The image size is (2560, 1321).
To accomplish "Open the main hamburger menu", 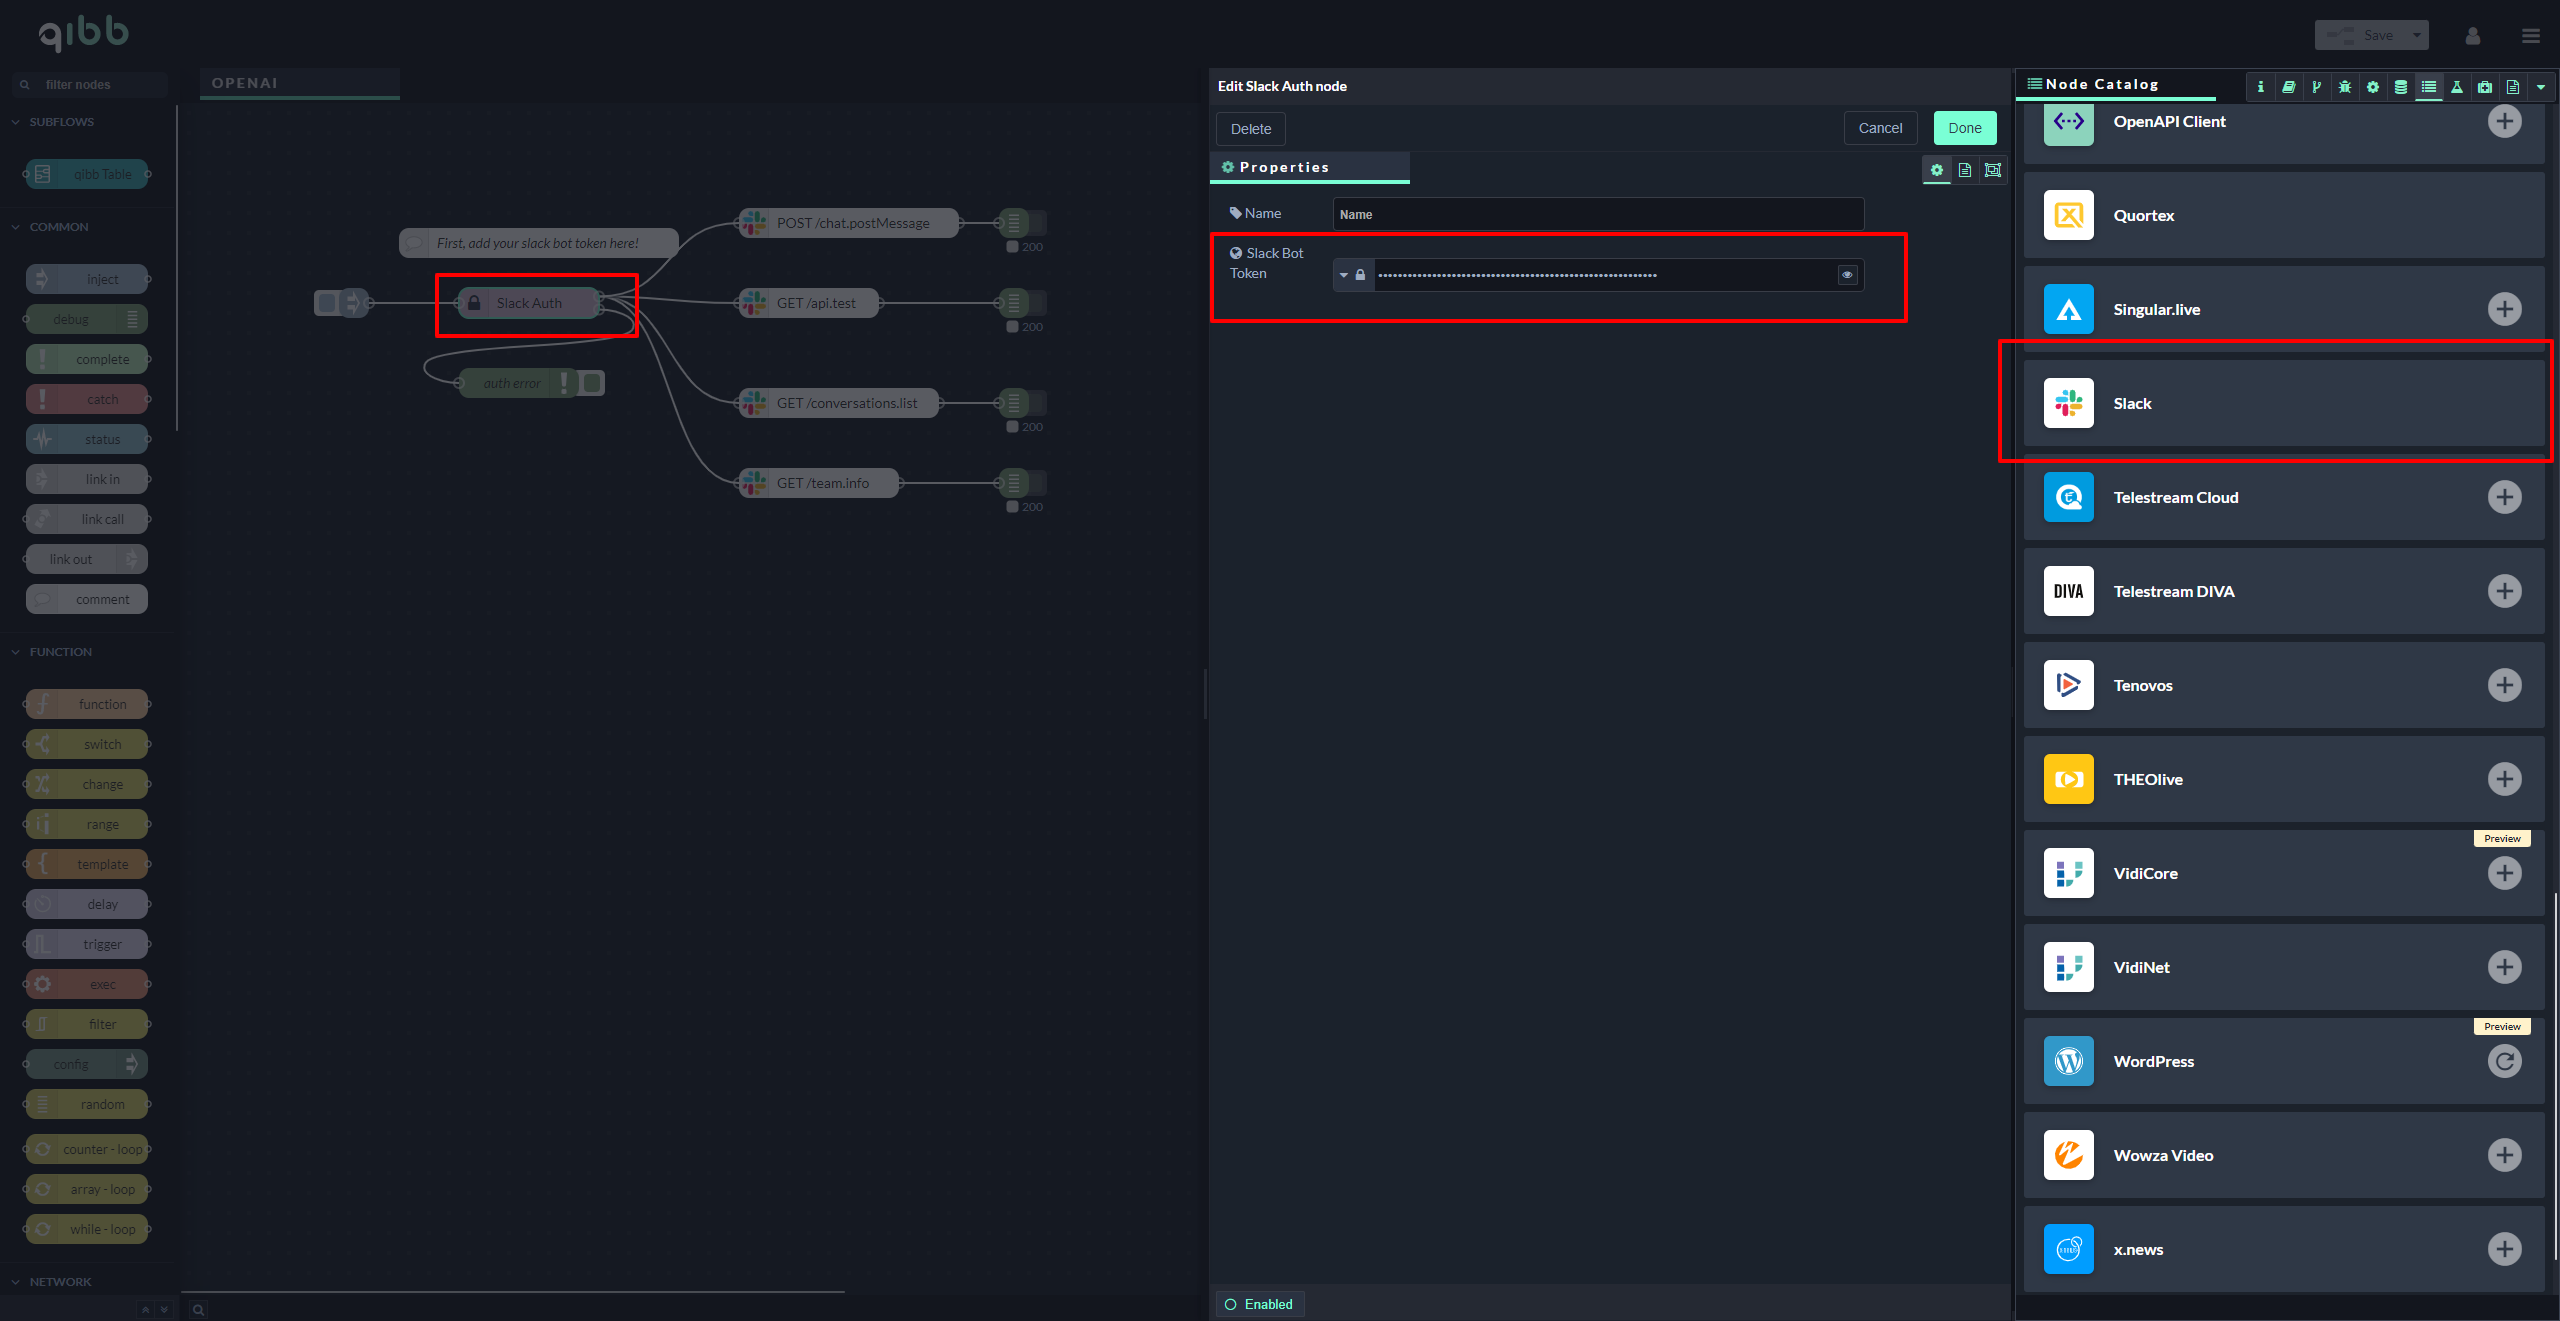I will 2531,36.
